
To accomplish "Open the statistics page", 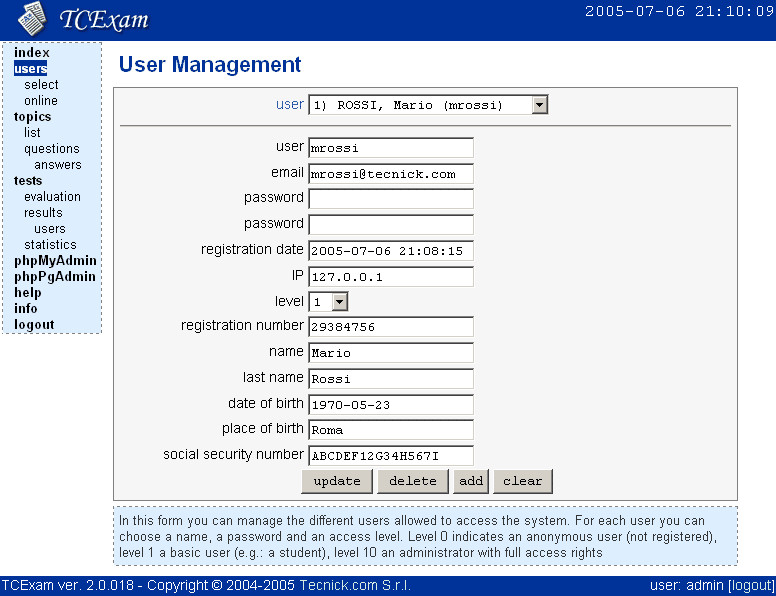I will pos(50,245).
